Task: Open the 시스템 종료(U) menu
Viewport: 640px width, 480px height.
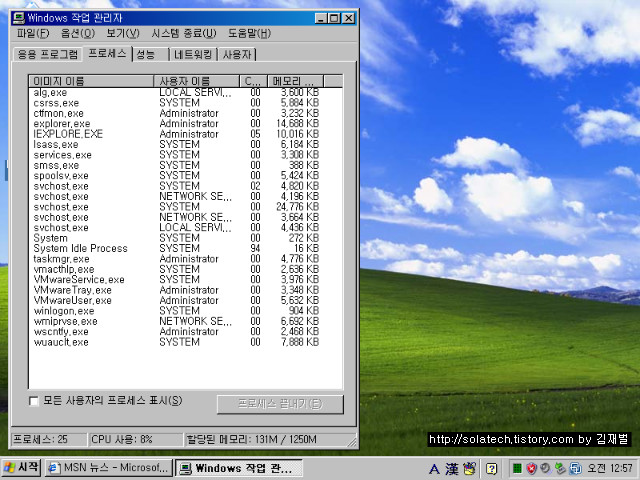Action: (x=184, y=33)
